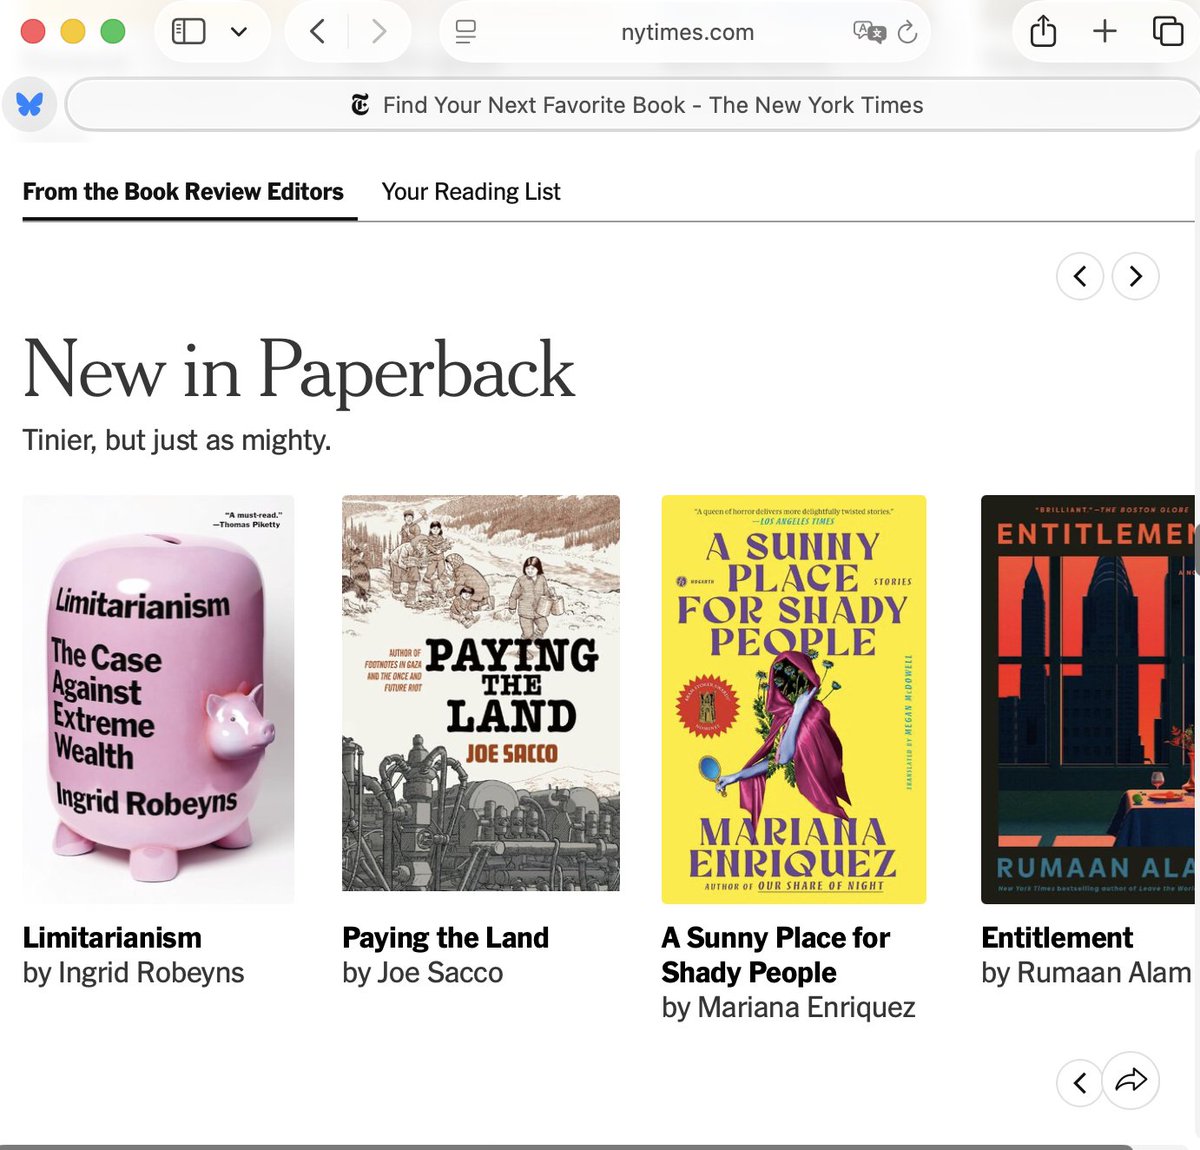Click the bottom left chevron button
This screenshot has width=1200, height=1150.
pos(1080,1082)
